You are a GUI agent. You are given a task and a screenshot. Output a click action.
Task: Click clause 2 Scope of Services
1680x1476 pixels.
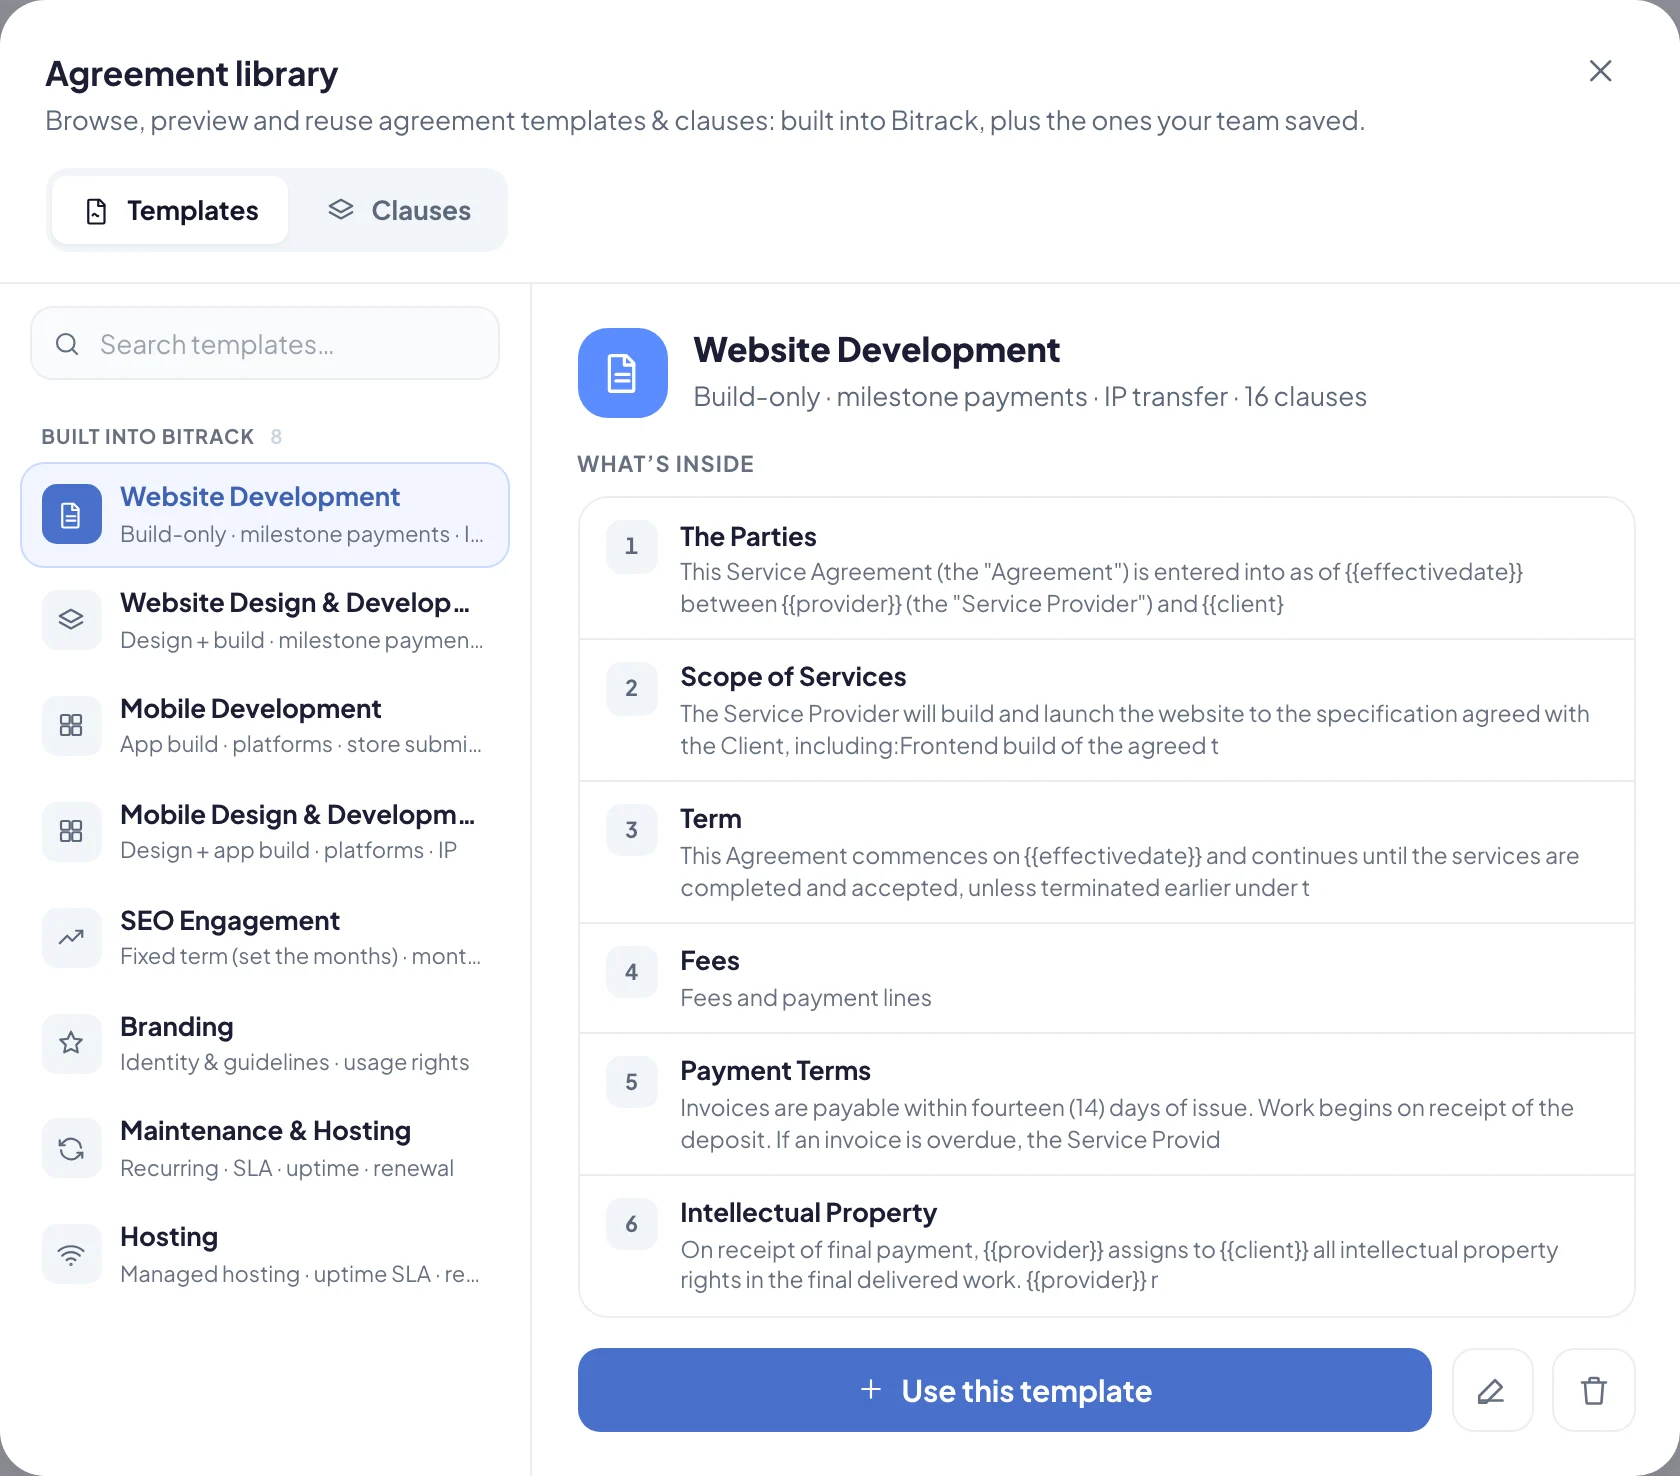tap(1107, 711)
